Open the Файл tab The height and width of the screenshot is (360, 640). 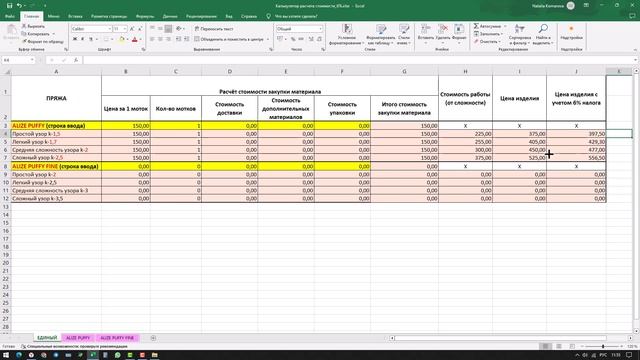[x=10, y=16]
